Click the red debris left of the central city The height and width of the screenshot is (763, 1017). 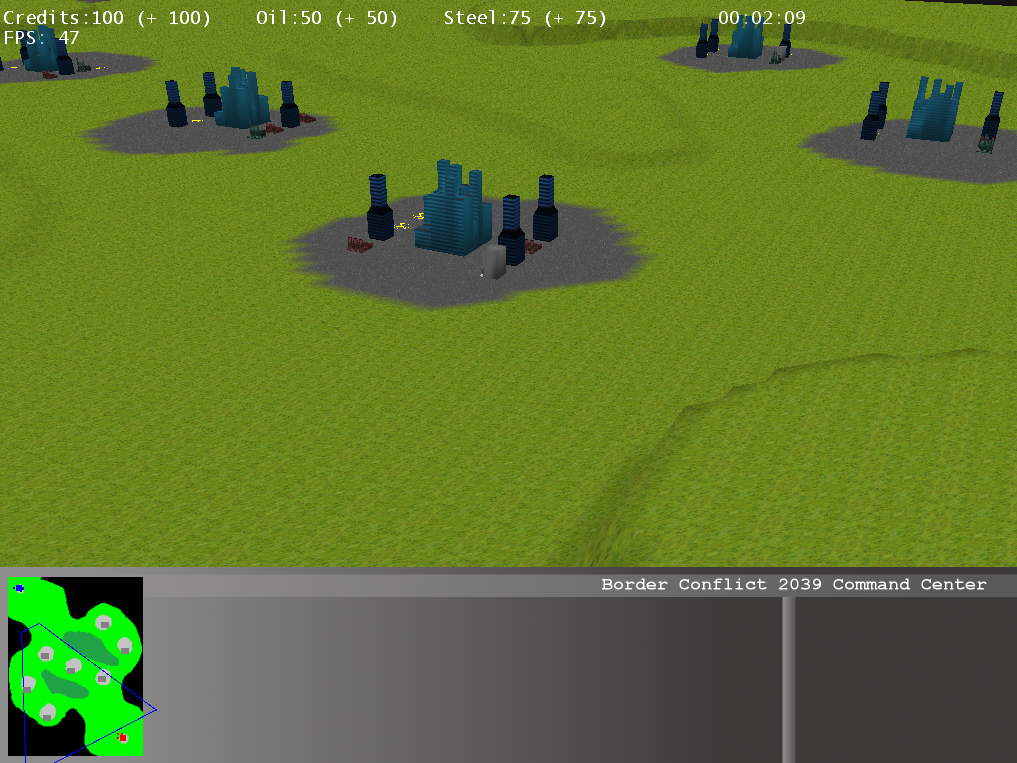click(x=358, y=244)
